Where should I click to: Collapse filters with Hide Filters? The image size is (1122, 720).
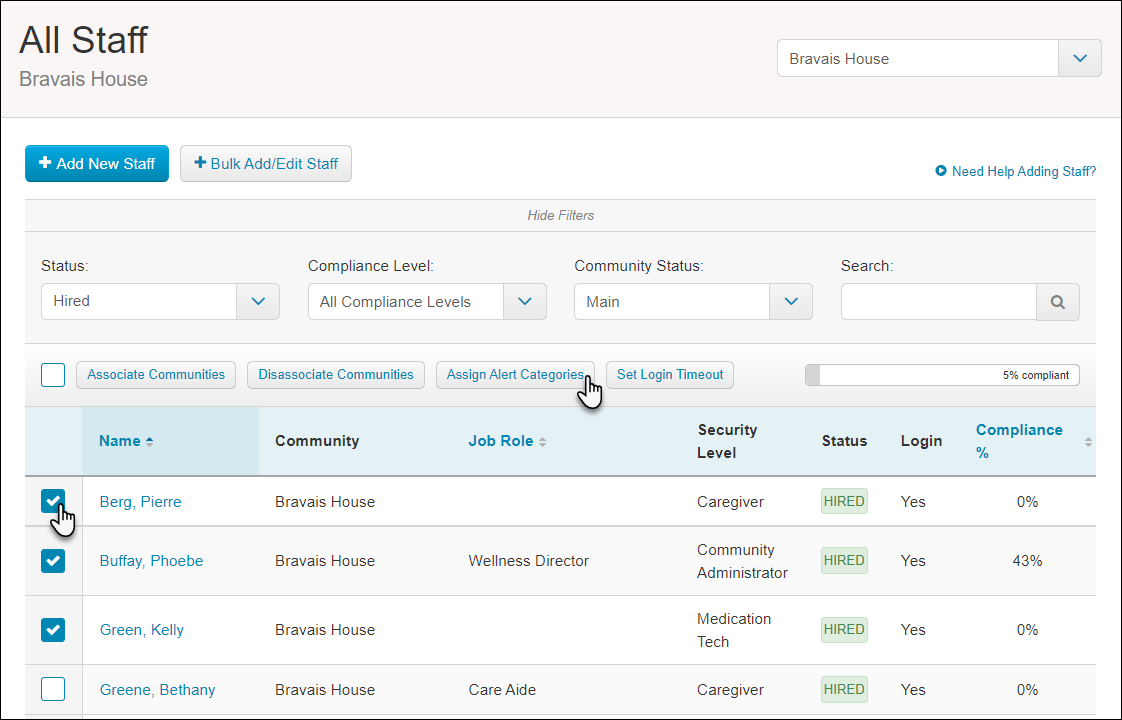(x=560, y=215)
